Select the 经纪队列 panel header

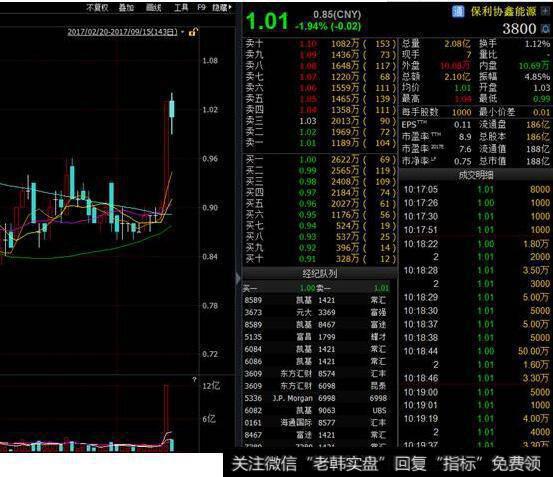(x=320, y=273)
